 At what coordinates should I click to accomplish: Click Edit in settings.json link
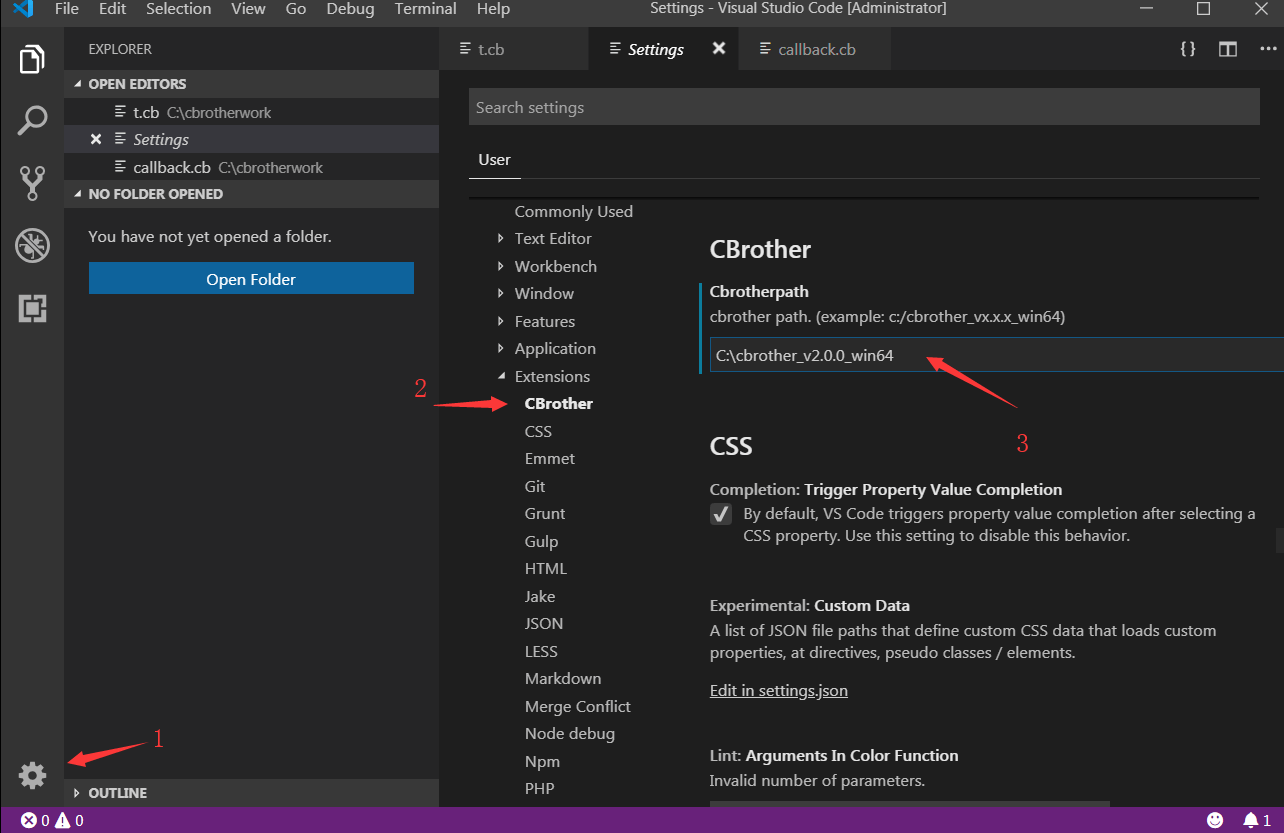tap(779, 691)
